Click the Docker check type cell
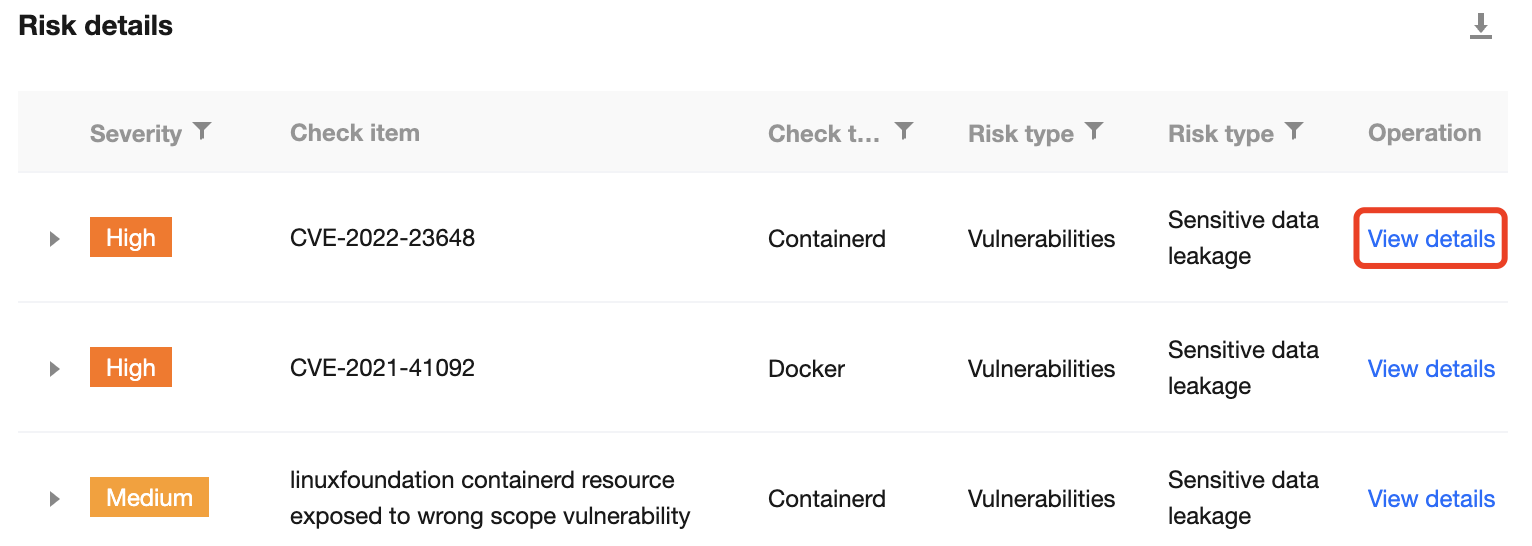The height and width of the screenshot is (546, 1532). [x=806, y=369]
